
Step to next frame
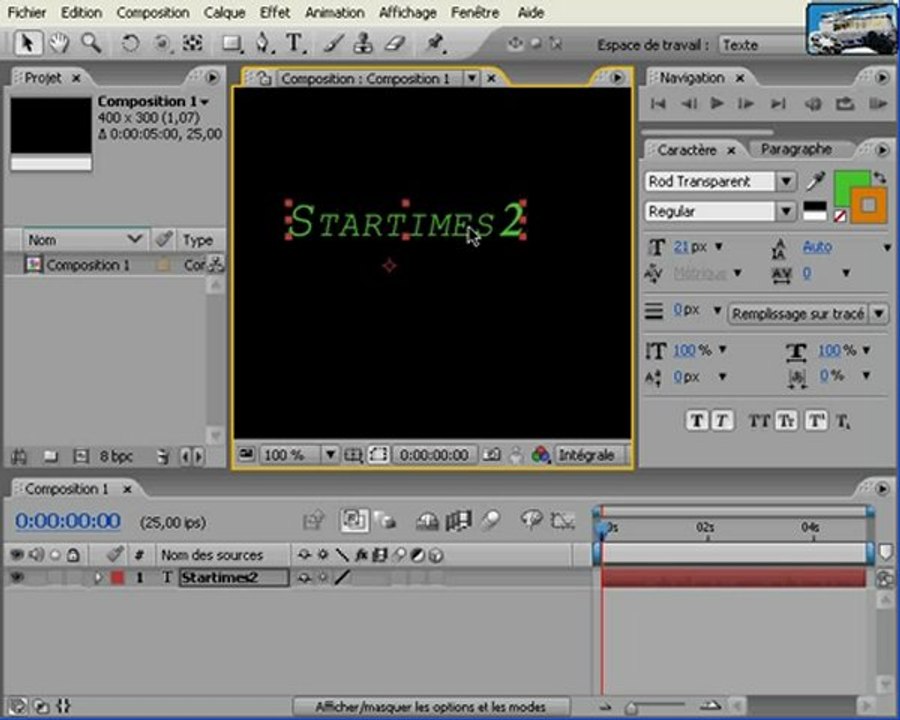tap(746, 104)
